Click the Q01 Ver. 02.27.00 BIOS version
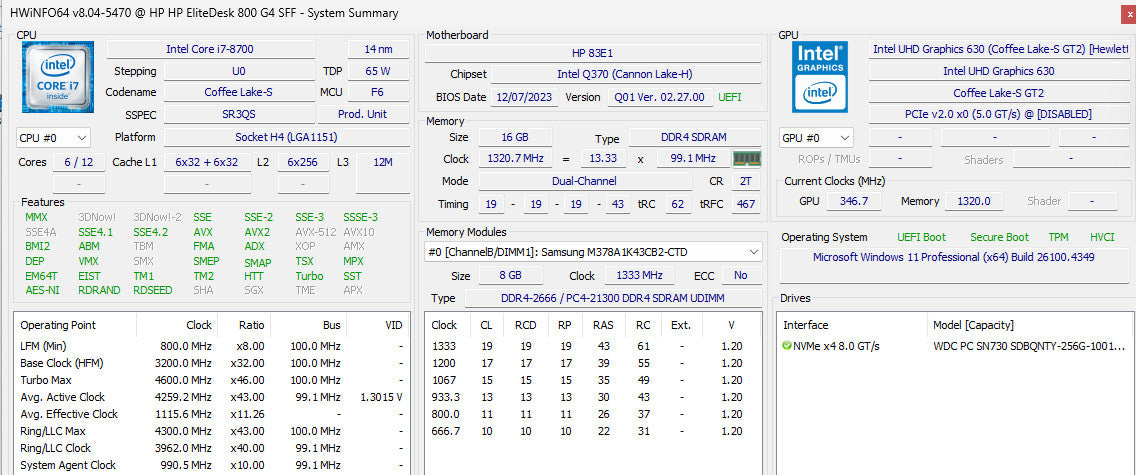This screenshot has height=475, width=1136. [x=659, y=97]
